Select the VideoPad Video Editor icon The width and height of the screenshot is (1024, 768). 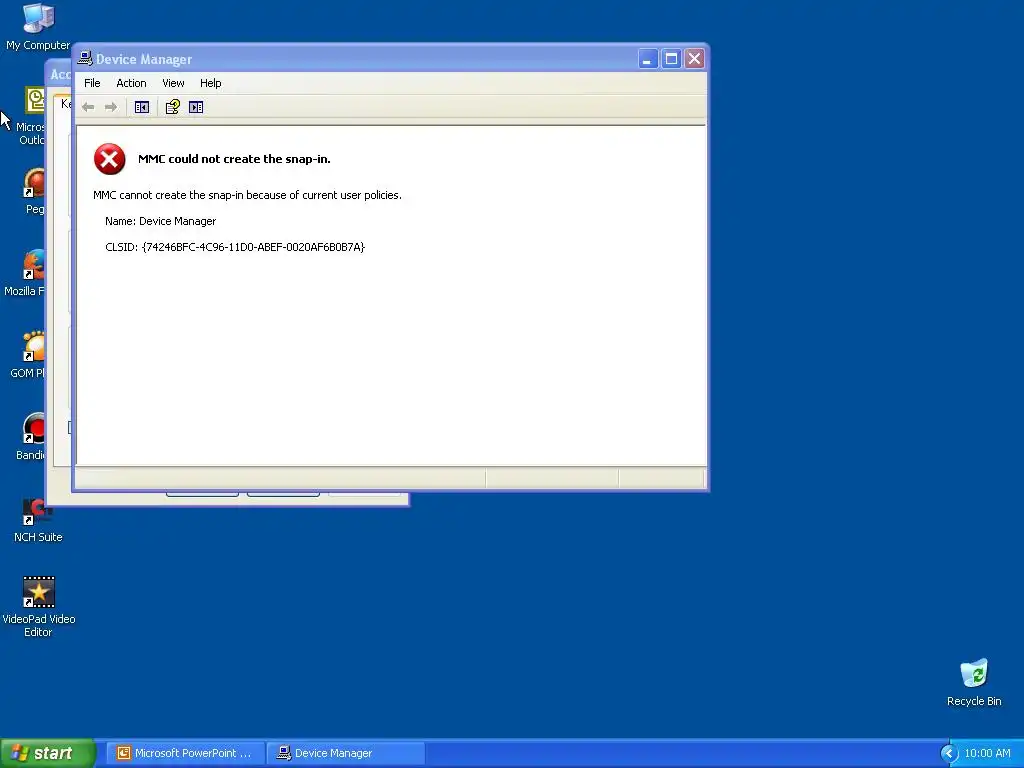39,607
